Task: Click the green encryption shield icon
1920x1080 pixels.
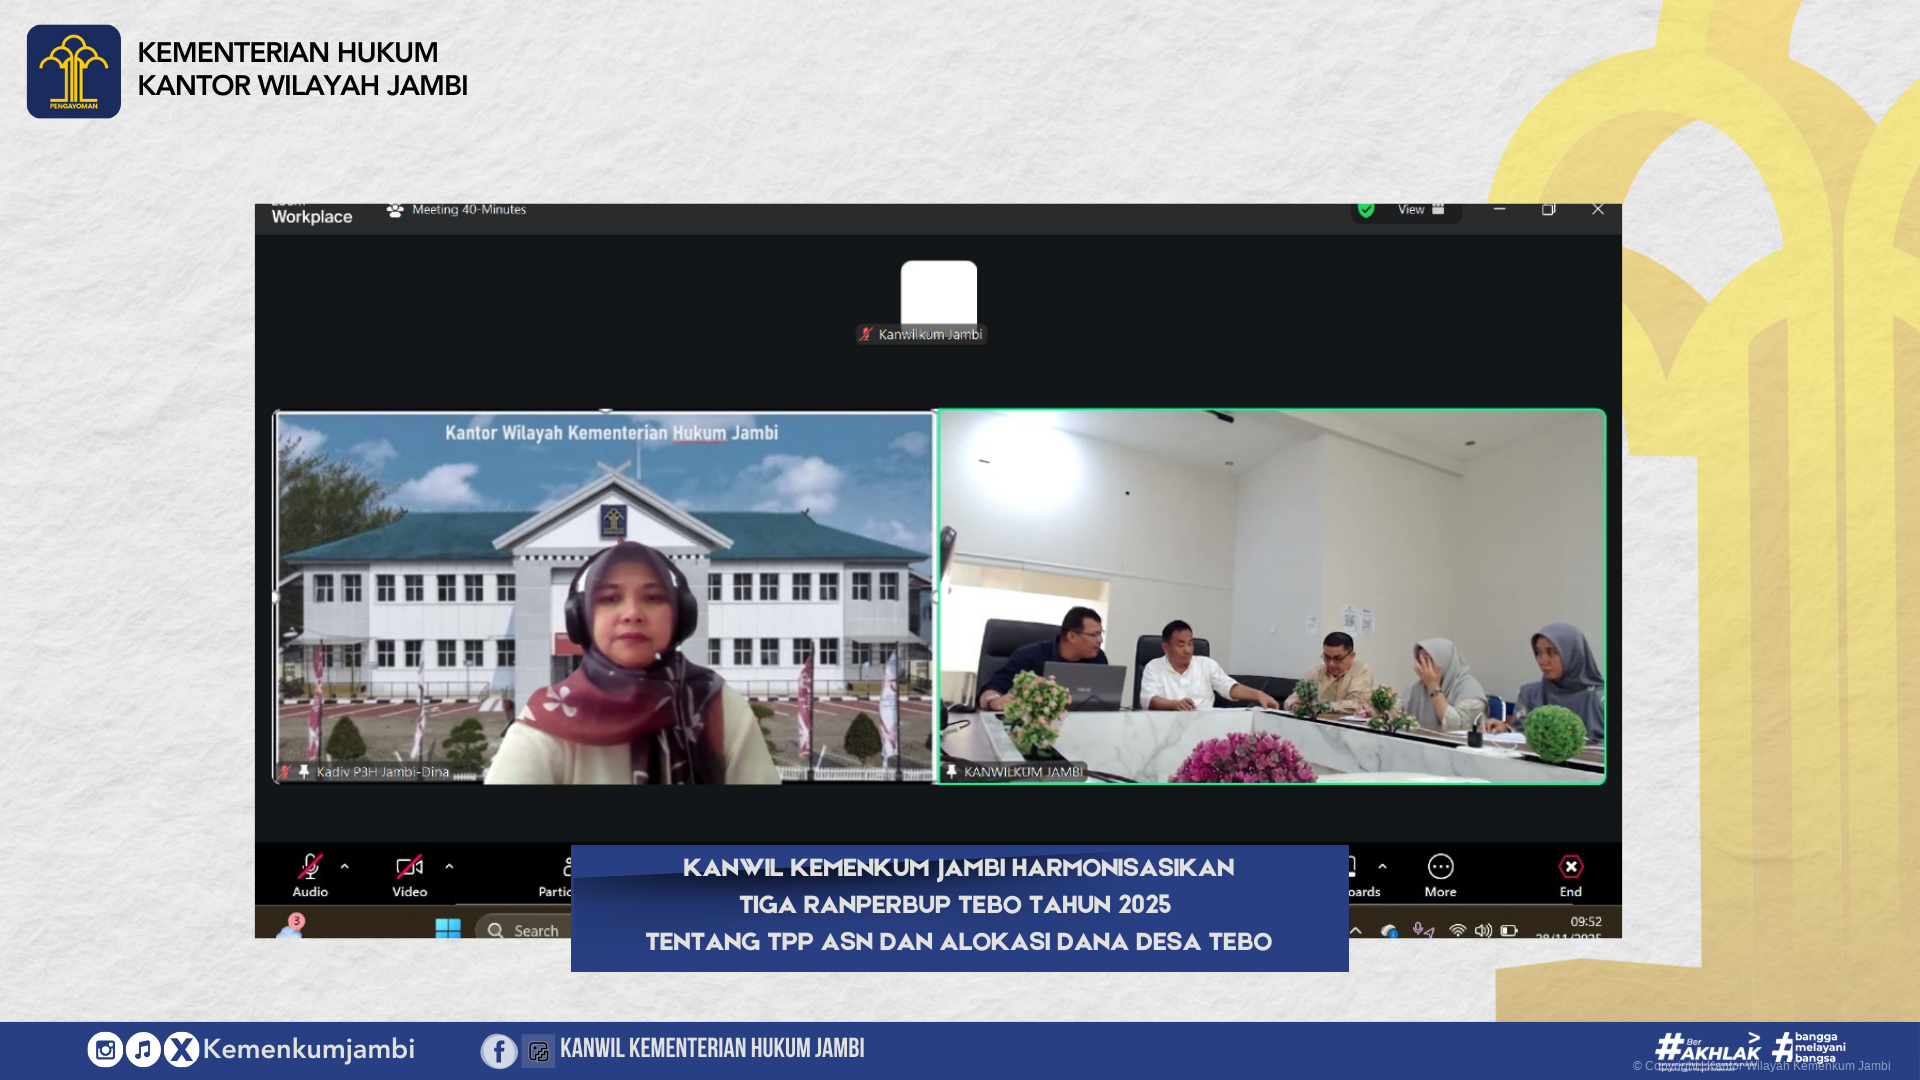Action: click(1366, 210)
